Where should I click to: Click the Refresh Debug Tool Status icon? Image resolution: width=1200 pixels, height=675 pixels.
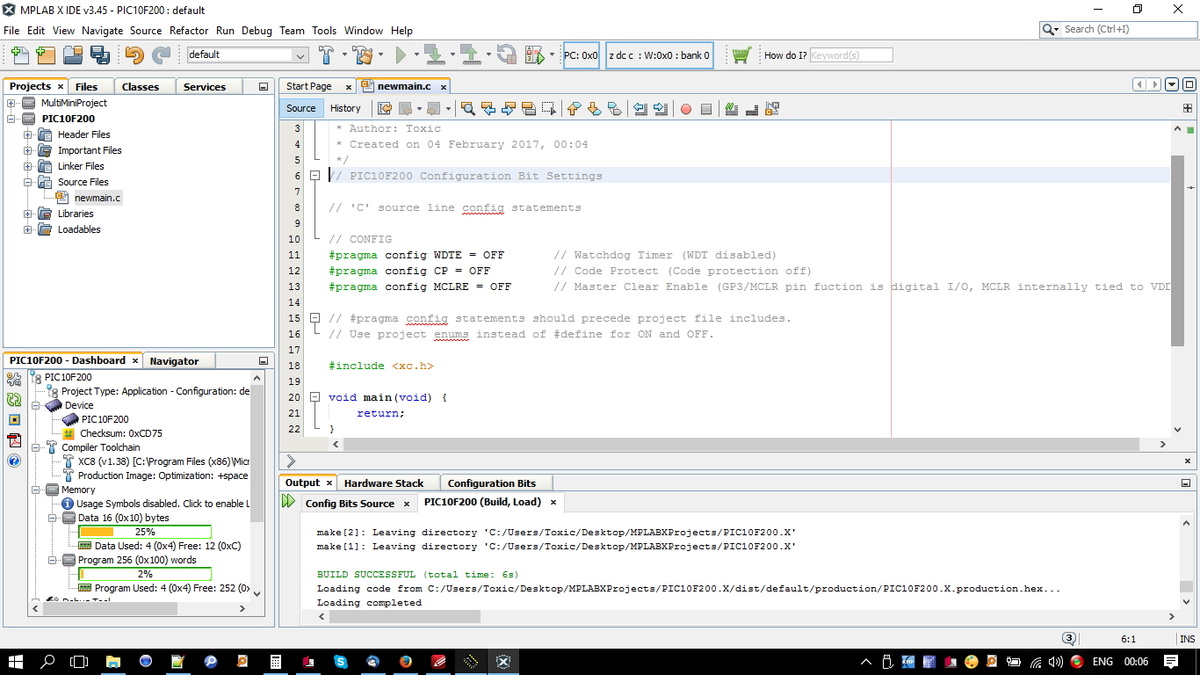tap(14, 399)
